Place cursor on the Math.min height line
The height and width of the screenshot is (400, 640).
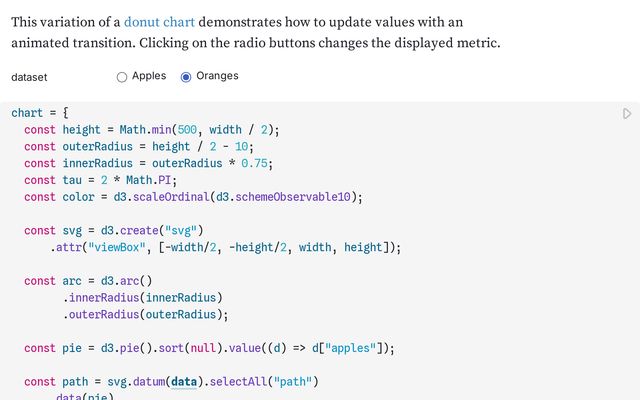pos(150,130)
